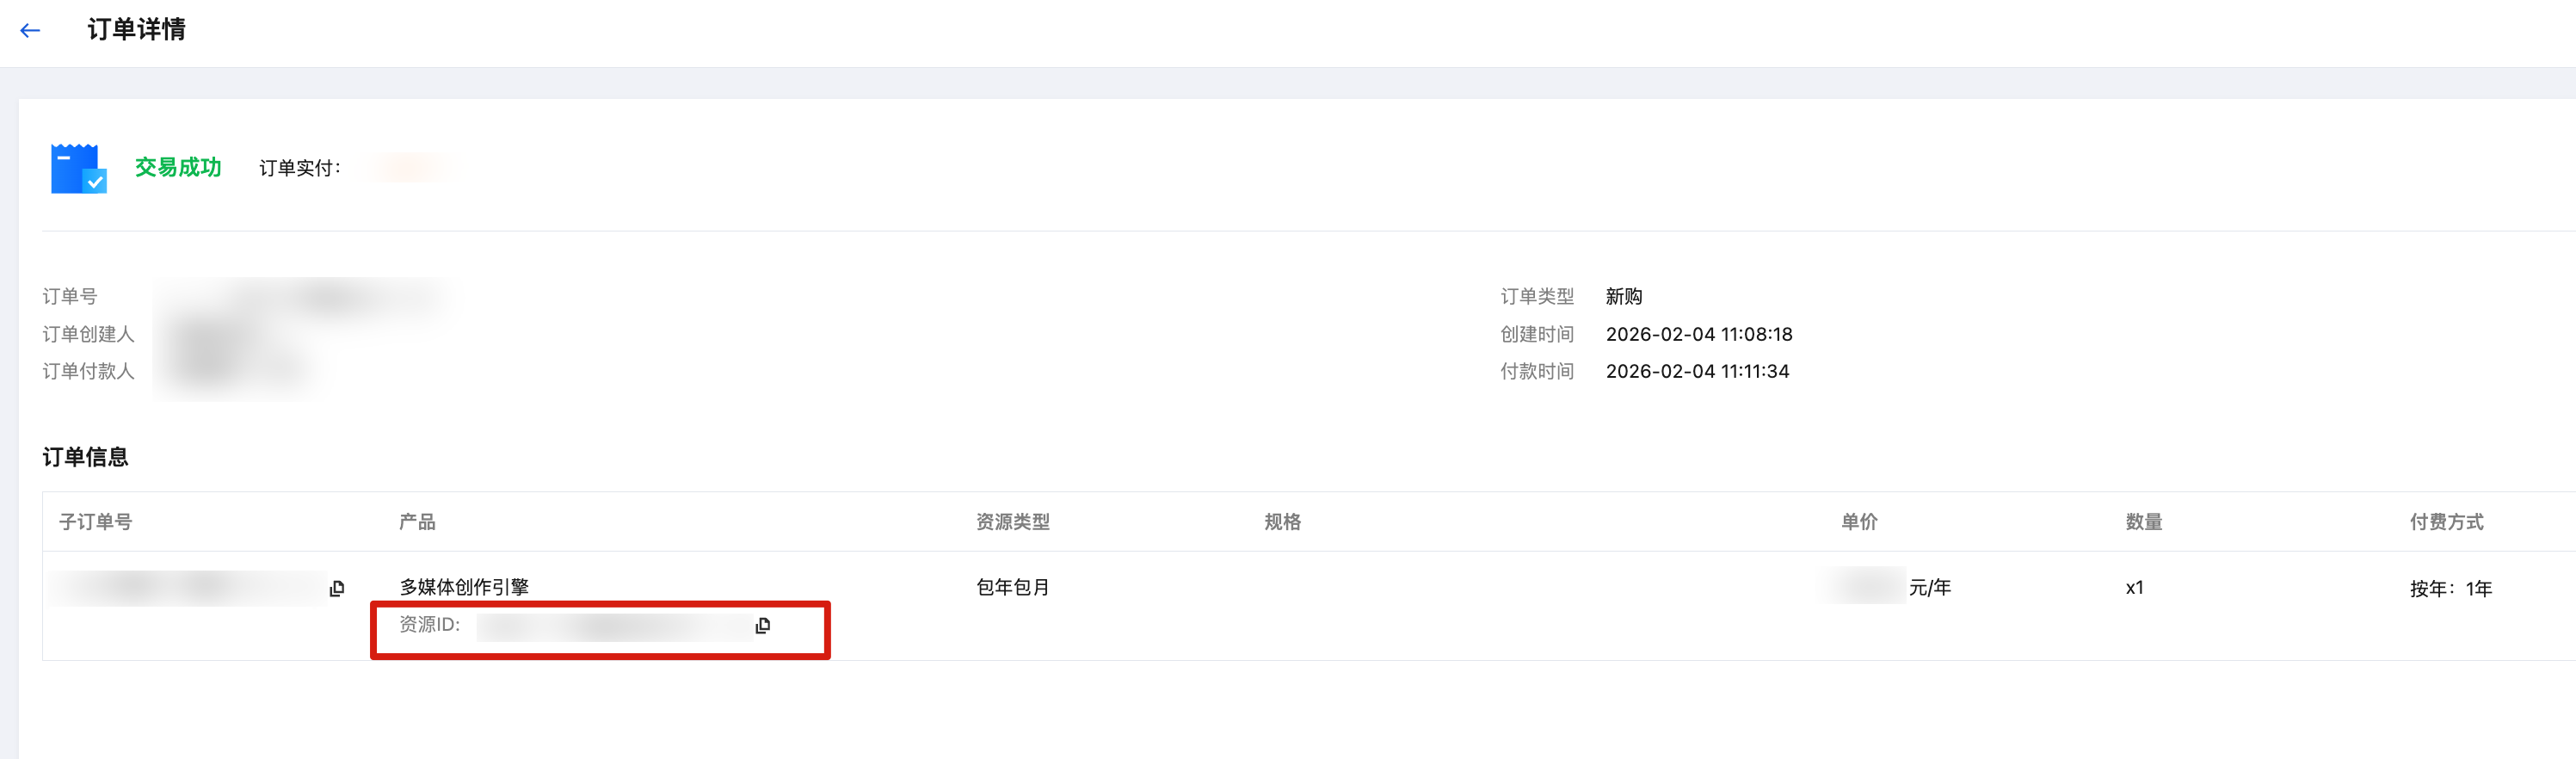Click the 按年: 1年 payment mode cell
The width and height of the screenshot is (2576, 759).
click(x=2450, y=589)
